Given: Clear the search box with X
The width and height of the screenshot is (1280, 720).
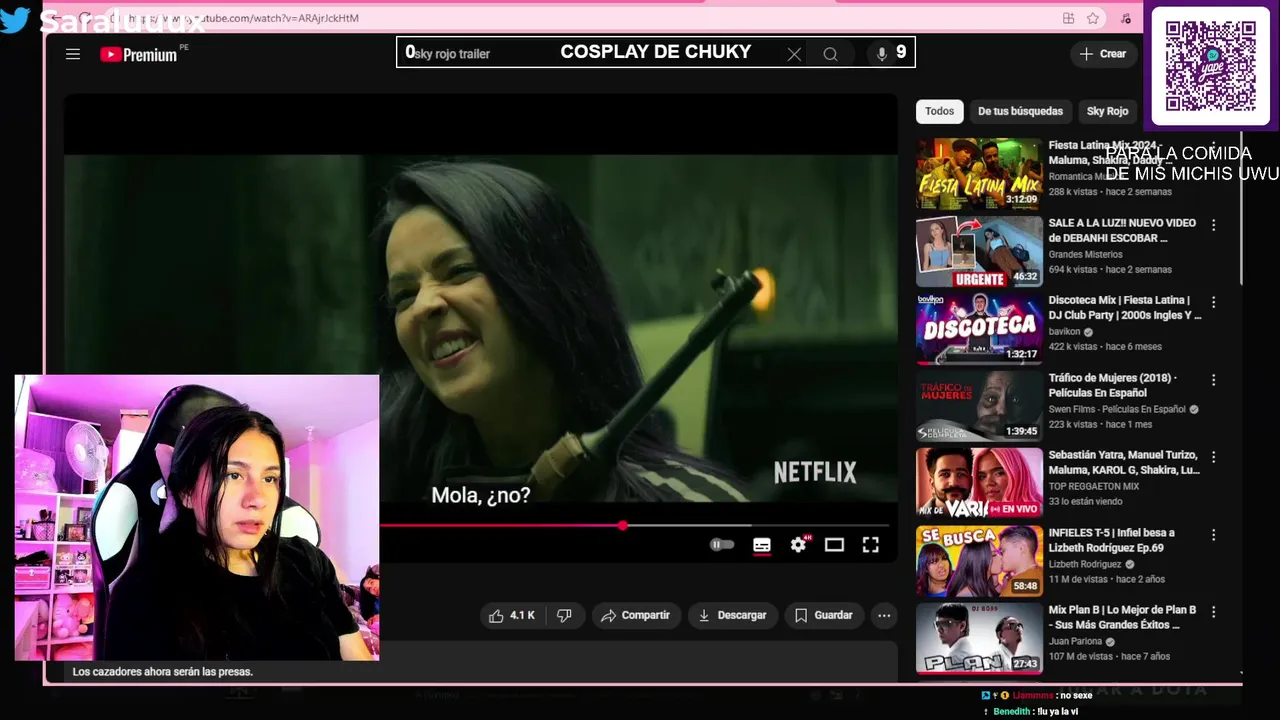Looking at the screenshot, I should tap(794, 54).
